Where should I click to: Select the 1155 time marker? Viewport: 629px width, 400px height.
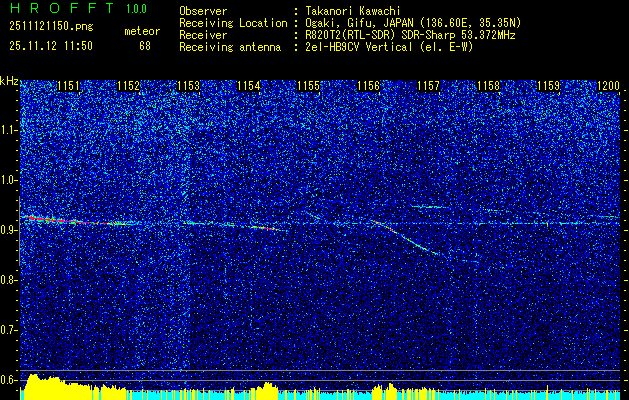click(x=308, y=87)
